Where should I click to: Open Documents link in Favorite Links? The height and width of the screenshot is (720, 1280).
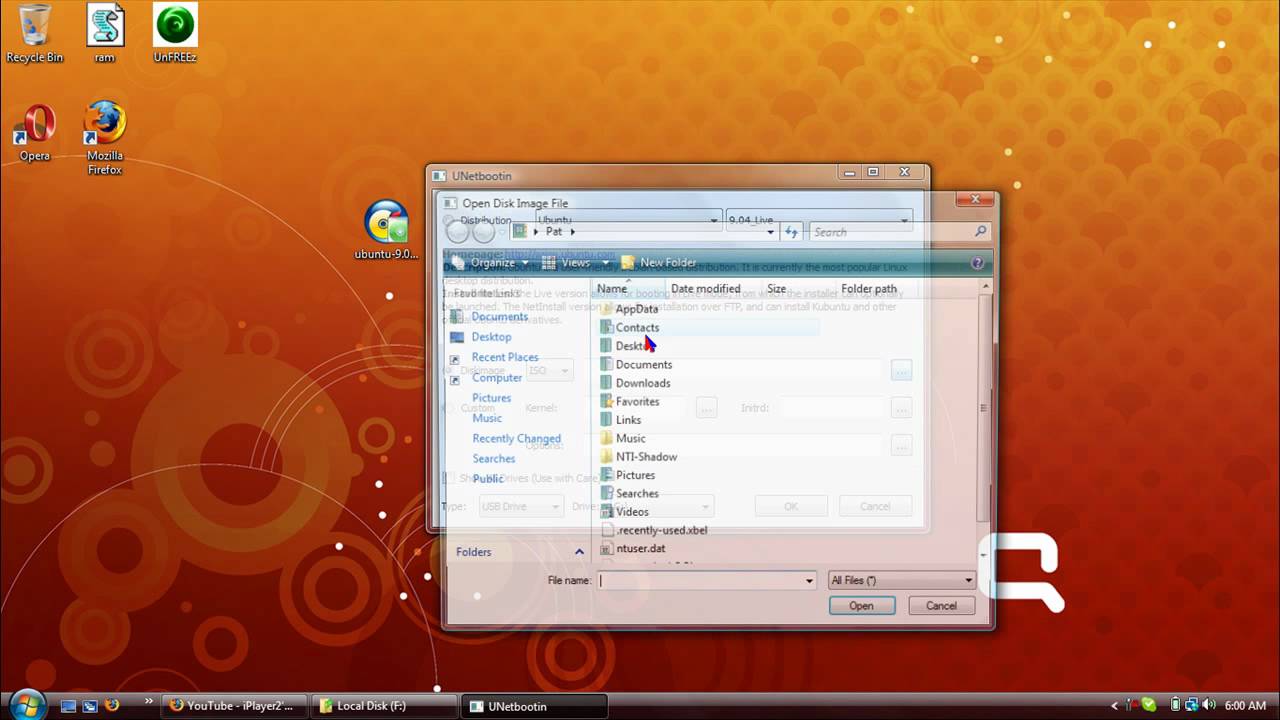[x=500, y=317]
